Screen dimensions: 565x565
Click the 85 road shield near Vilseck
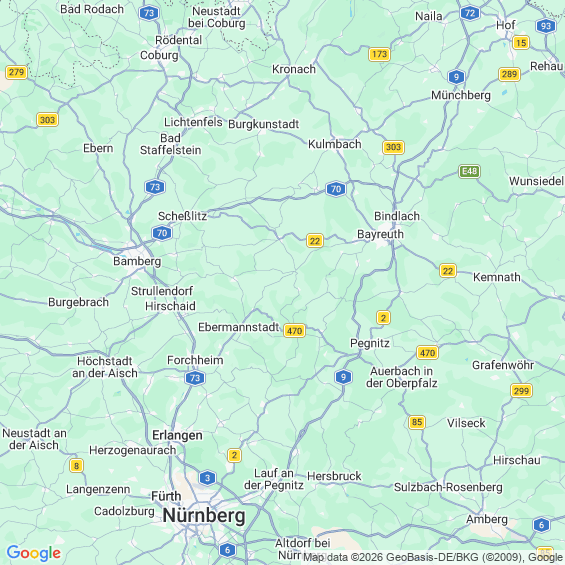(417, 422)
